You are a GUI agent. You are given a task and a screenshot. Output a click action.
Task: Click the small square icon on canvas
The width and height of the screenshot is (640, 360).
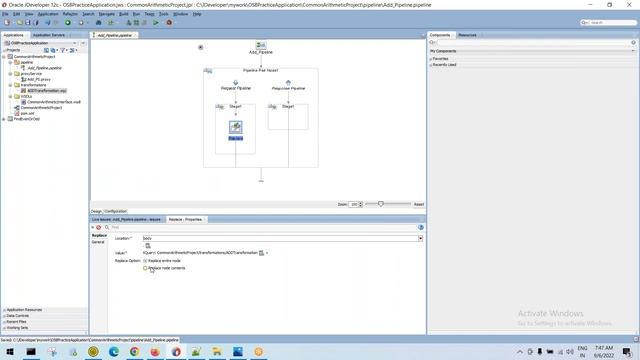[200, 47]
